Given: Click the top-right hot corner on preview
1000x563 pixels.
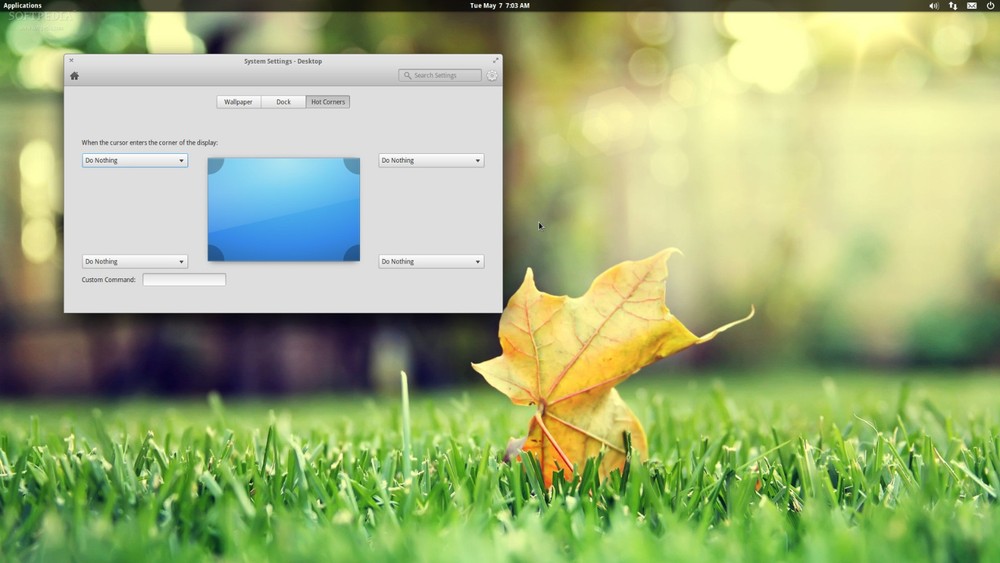Looking at the screenshot, I should coord(353,165).
